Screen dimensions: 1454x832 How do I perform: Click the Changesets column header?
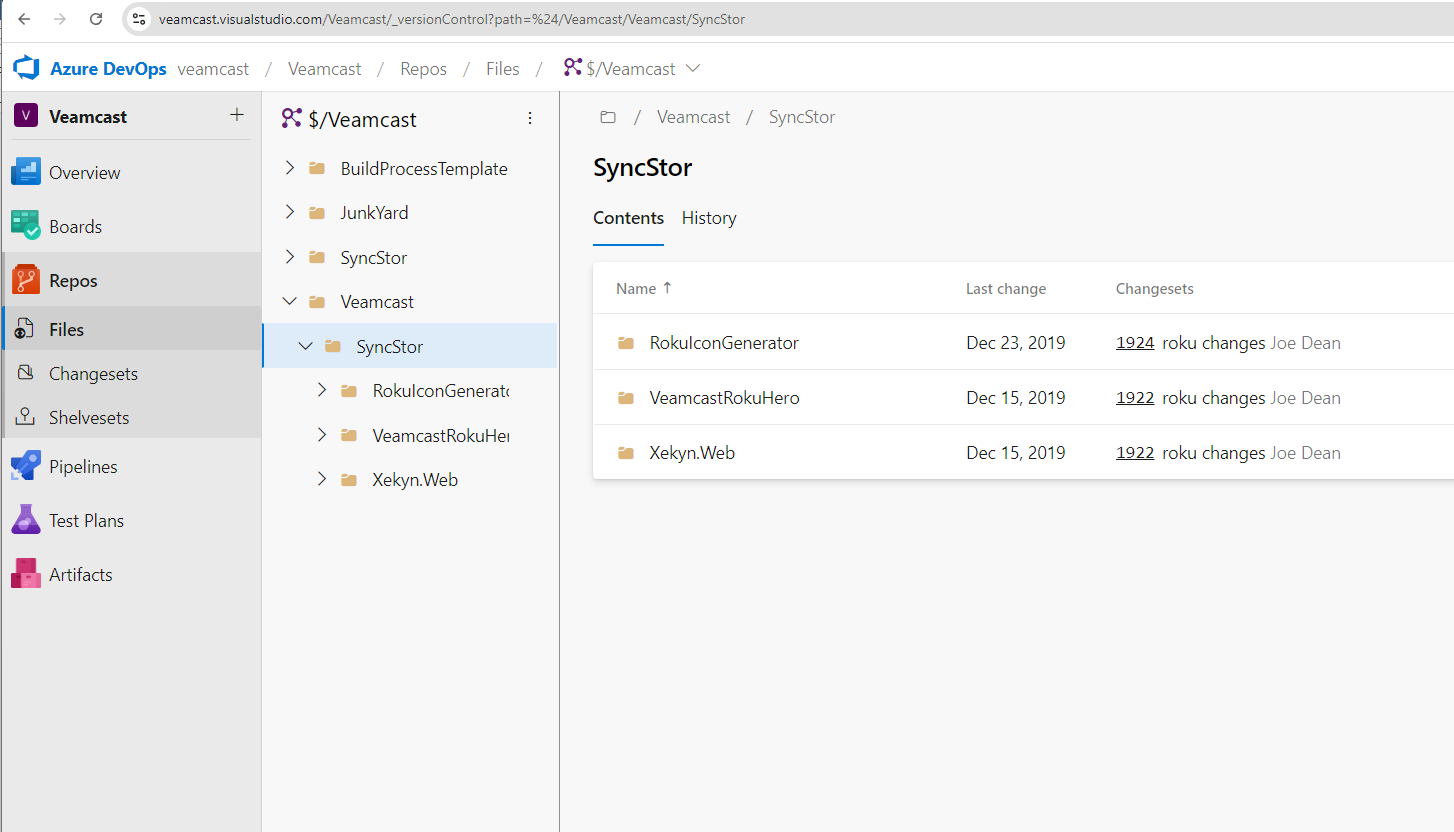(1155, 289)
